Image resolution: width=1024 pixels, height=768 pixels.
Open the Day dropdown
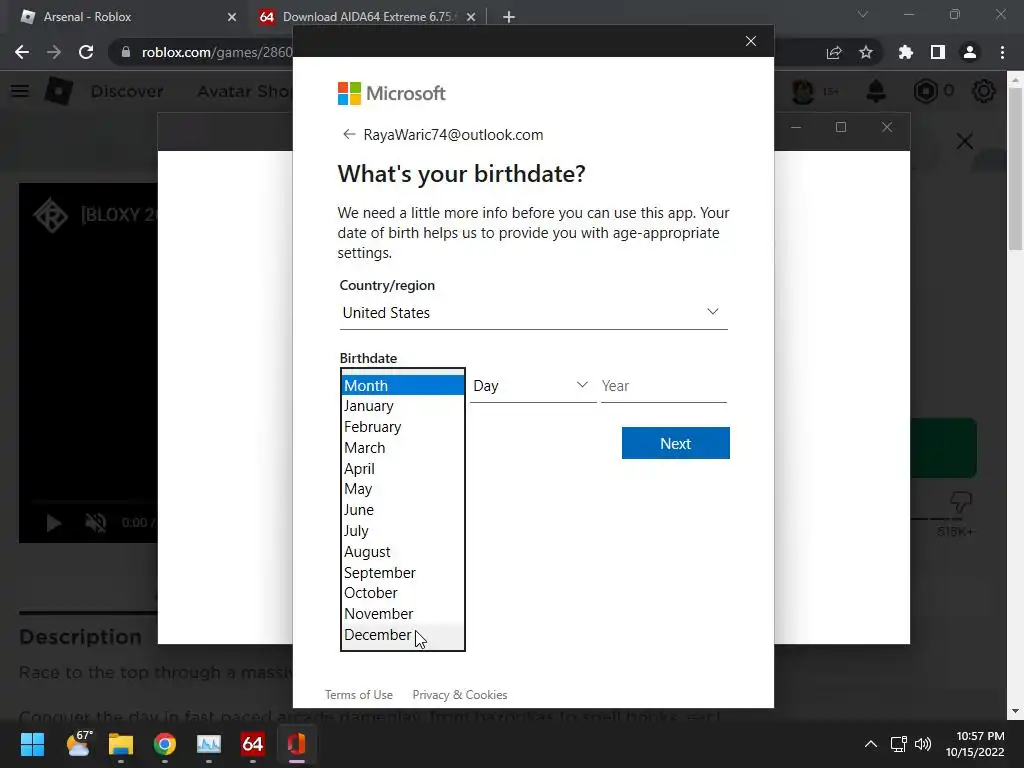coord(533,386)
